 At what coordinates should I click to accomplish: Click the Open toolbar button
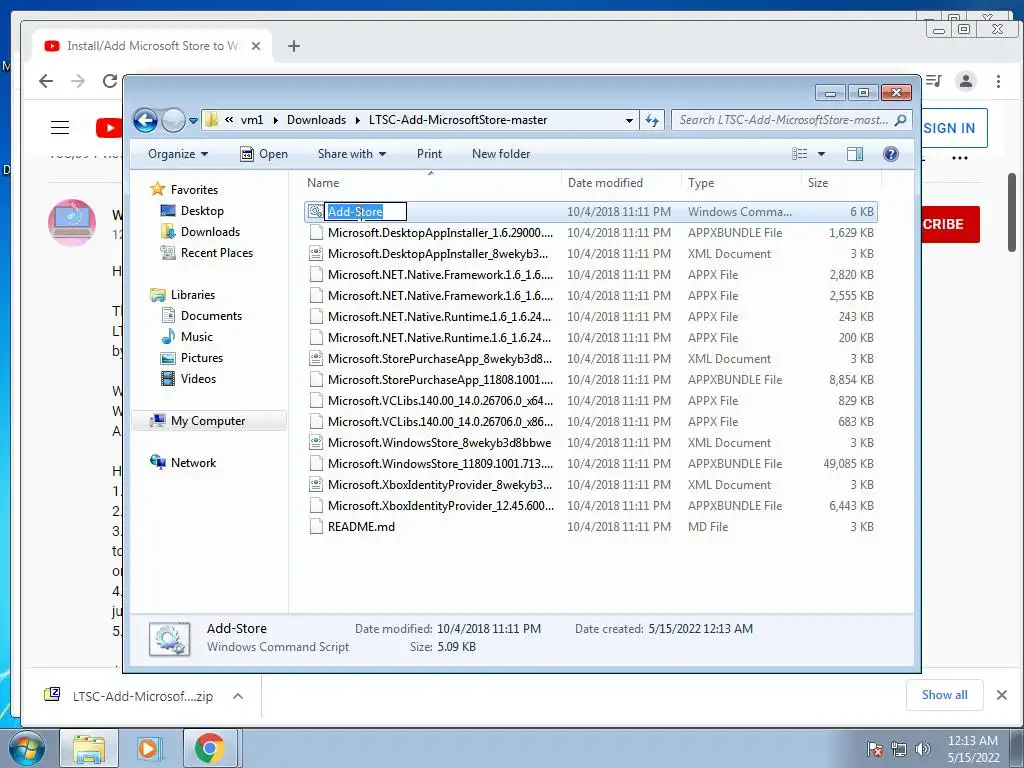264,154
